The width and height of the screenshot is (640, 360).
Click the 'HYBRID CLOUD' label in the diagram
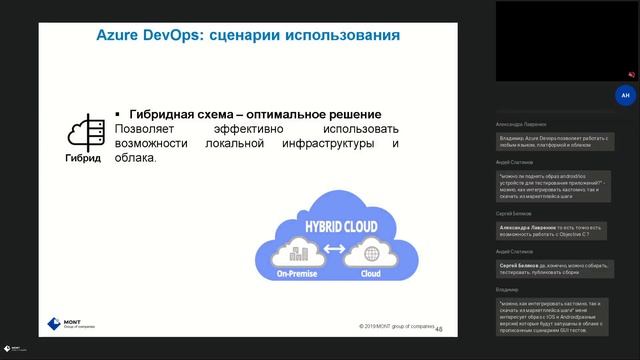point(341,227)
